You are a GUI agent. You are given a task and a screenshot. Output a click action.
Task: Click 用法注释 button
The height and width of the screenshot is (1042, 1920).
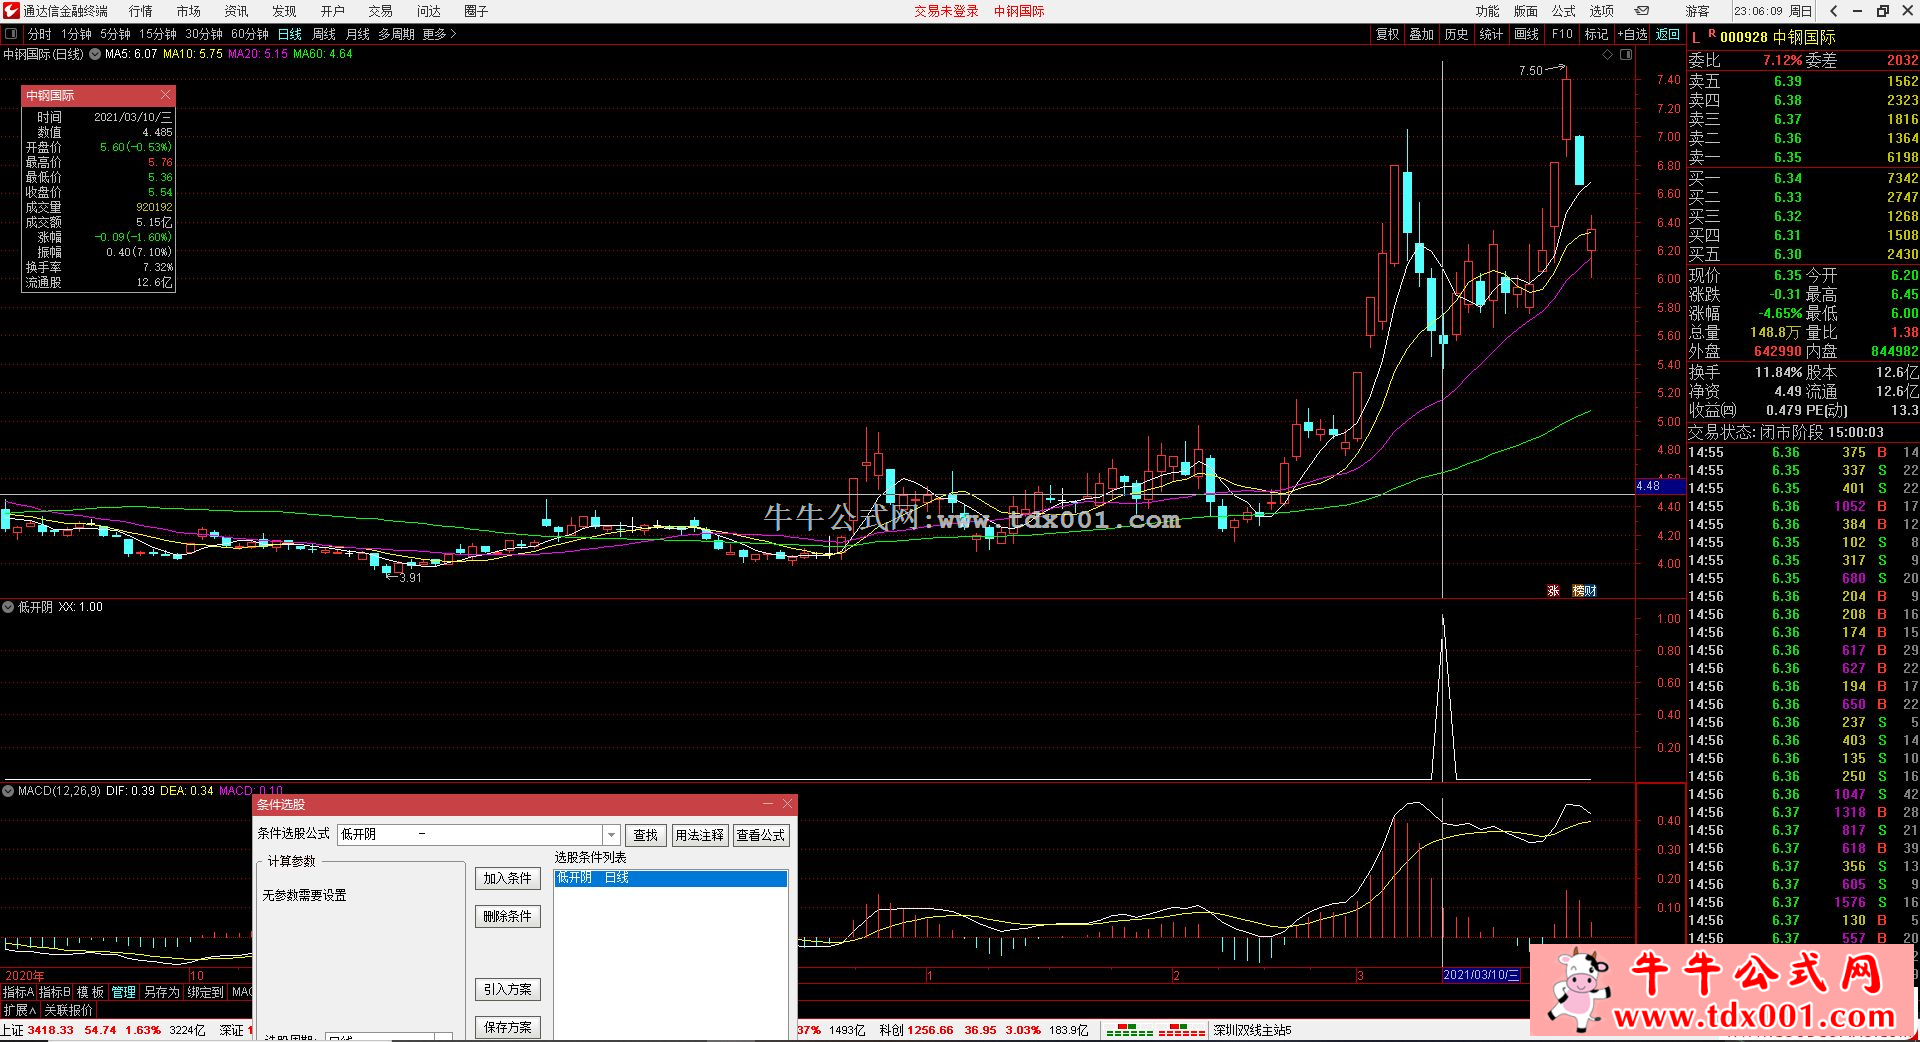tap(700, 835)
